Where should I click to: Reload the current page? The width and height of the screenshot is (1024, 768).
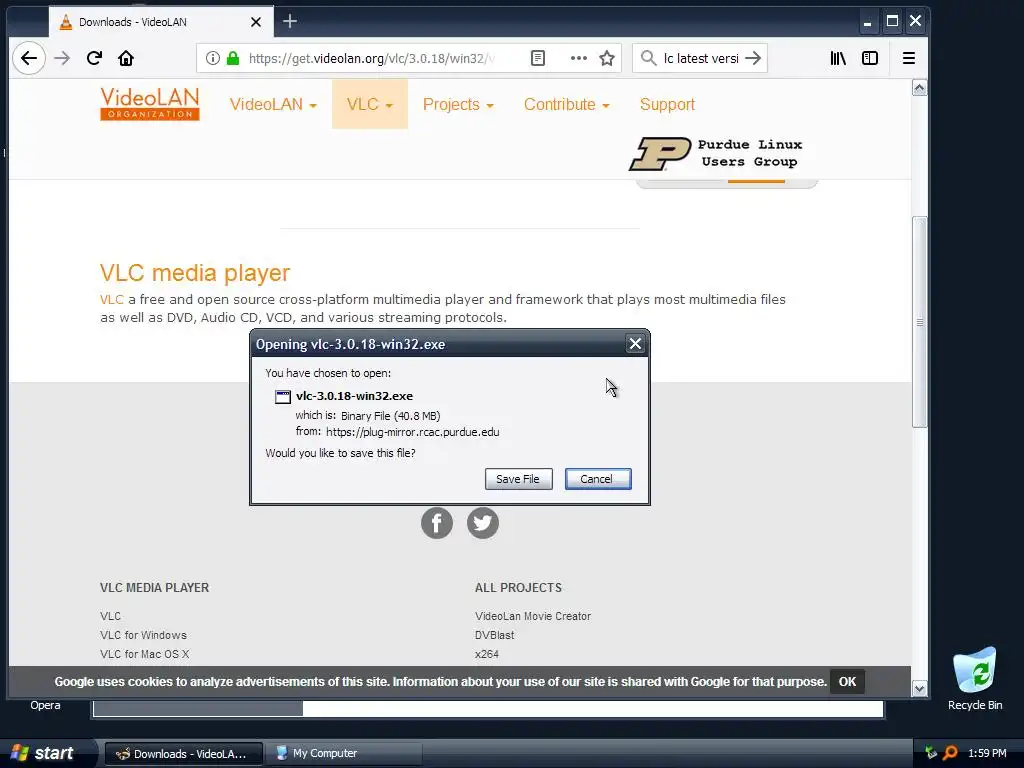coord(94,58)
